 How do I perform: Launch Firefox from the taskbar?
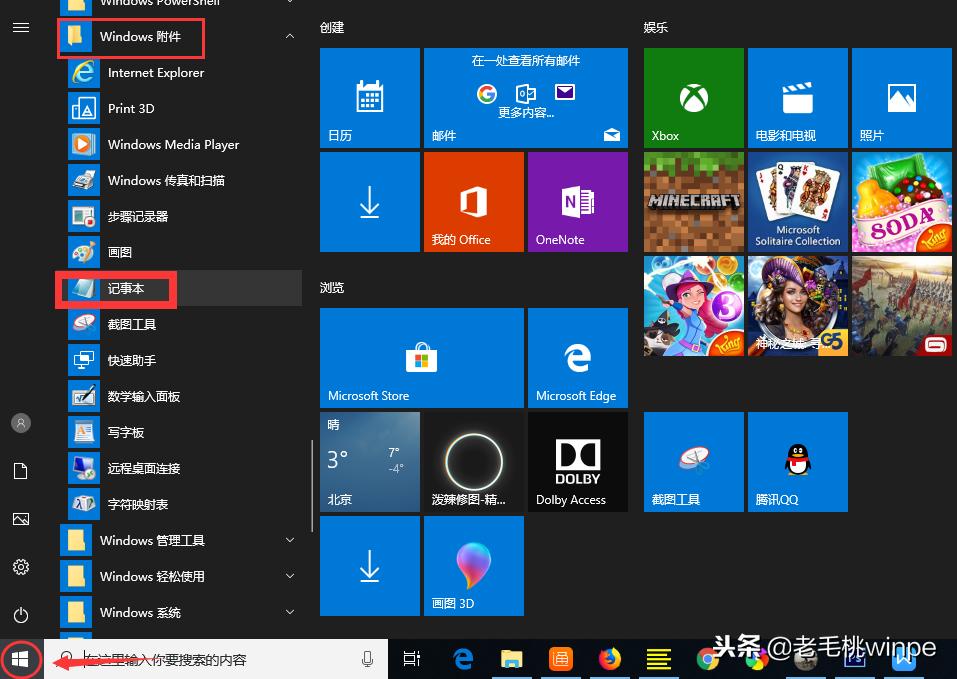tap(610, 659)
